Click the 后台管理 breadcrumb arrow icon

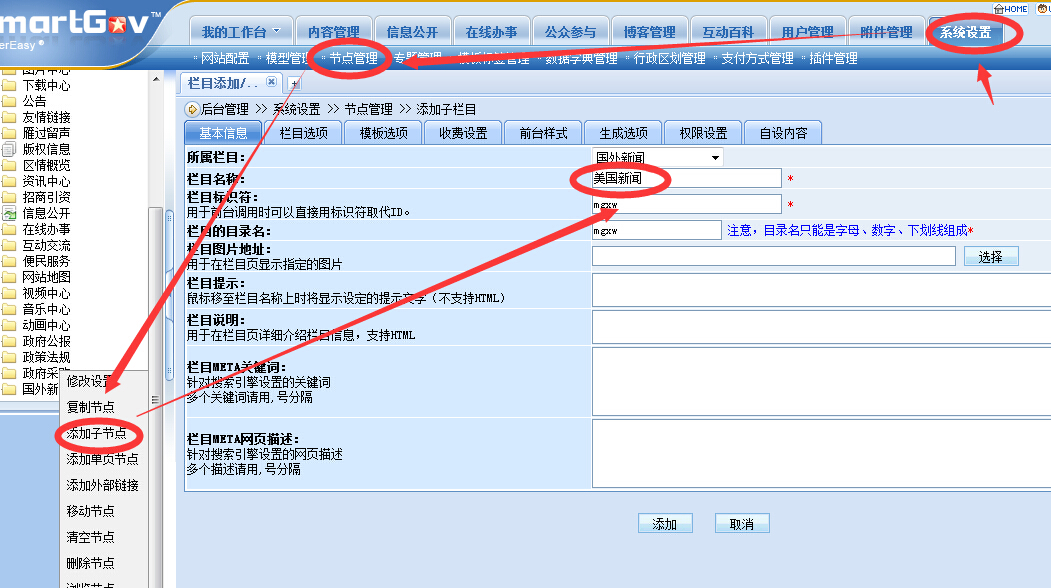192,109
